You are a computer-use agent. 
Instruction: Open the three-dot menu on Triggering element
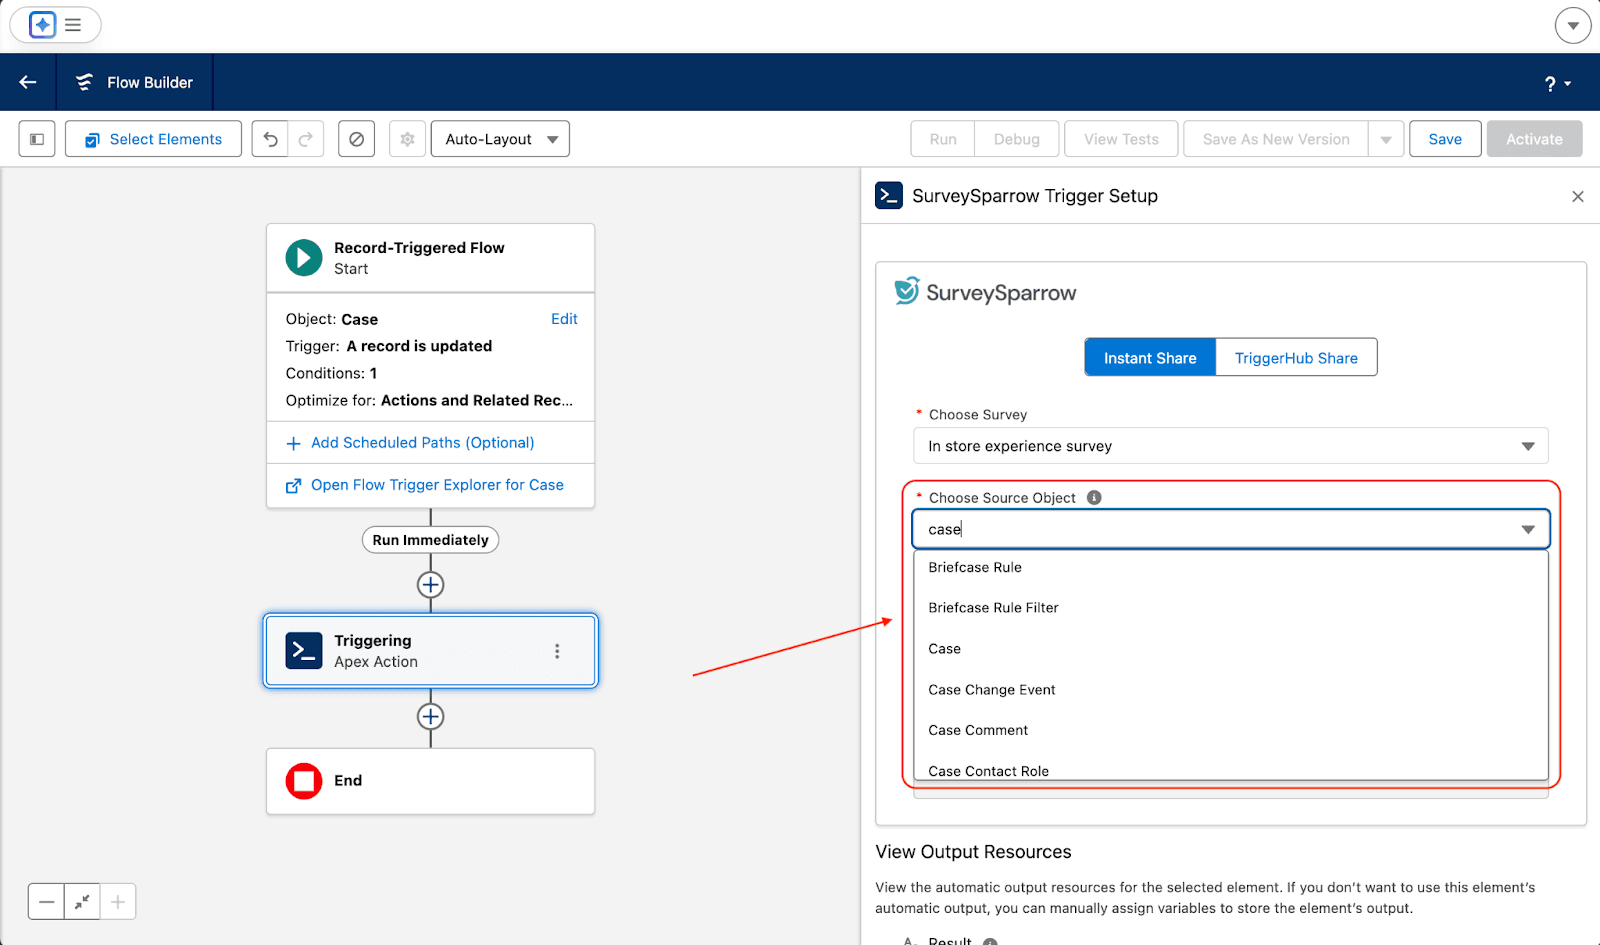click(557, 651)
